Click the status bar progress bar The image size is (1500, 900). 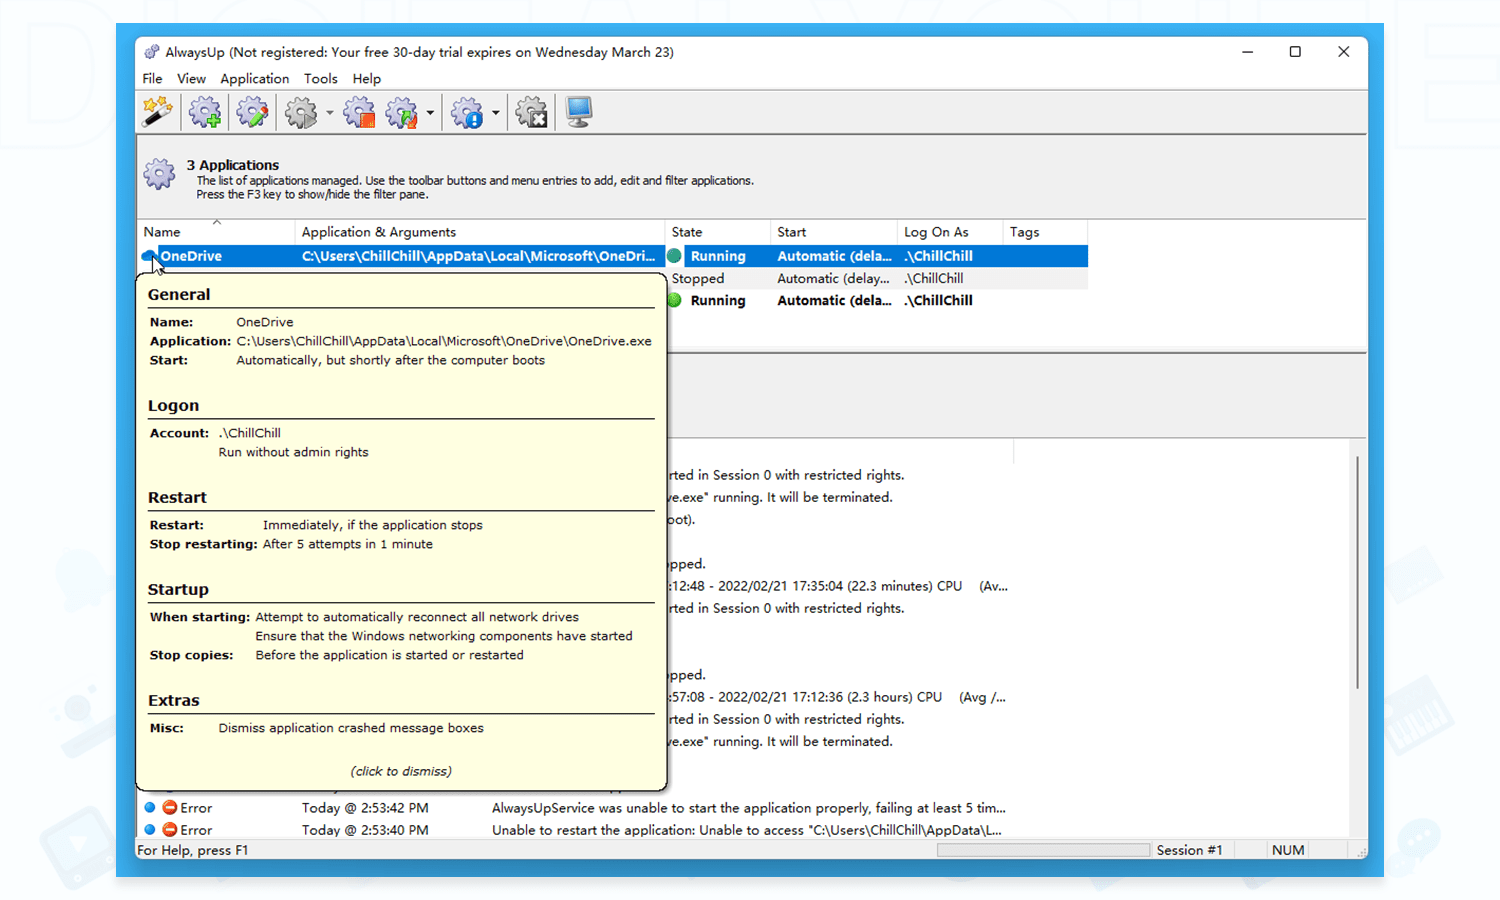[1043, 850]
